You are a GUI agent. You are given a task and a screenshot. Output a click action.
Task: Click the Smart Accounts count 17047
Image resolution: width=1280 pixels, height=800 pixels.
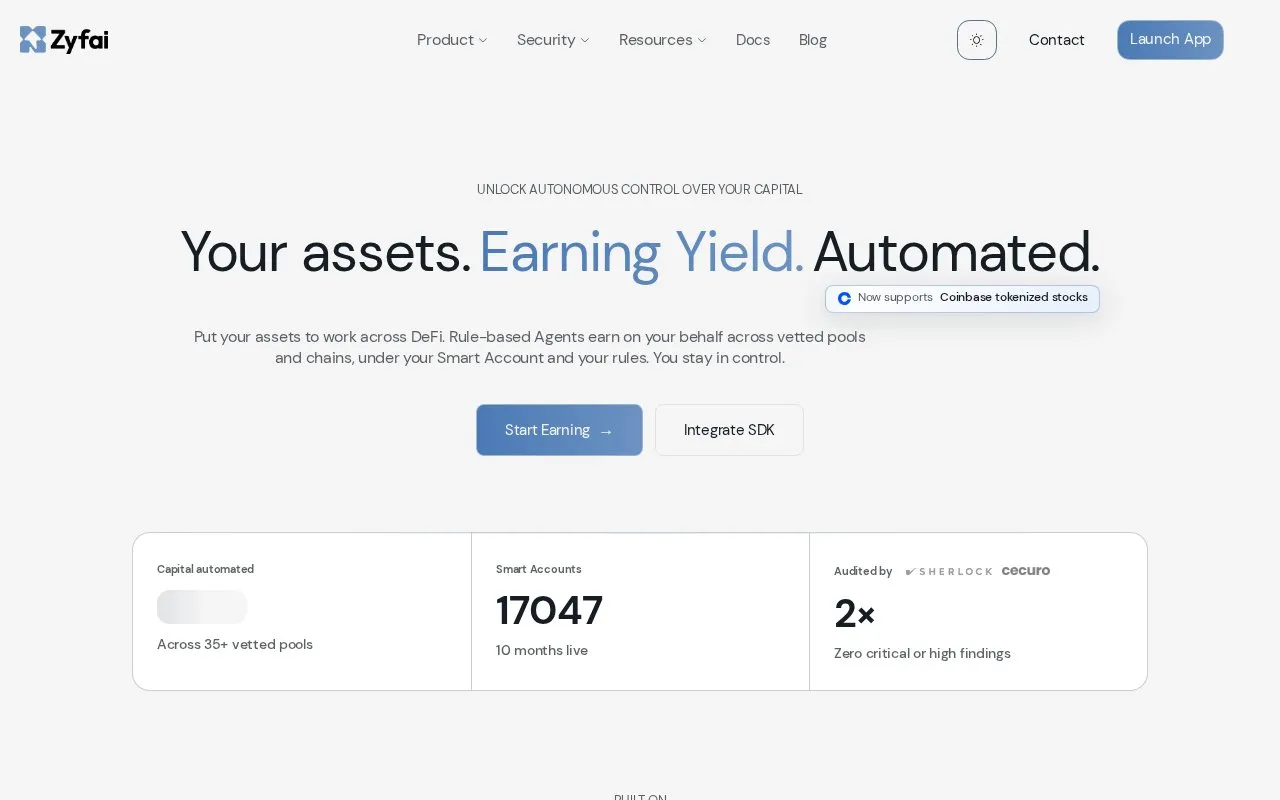[x=549, y=610]
